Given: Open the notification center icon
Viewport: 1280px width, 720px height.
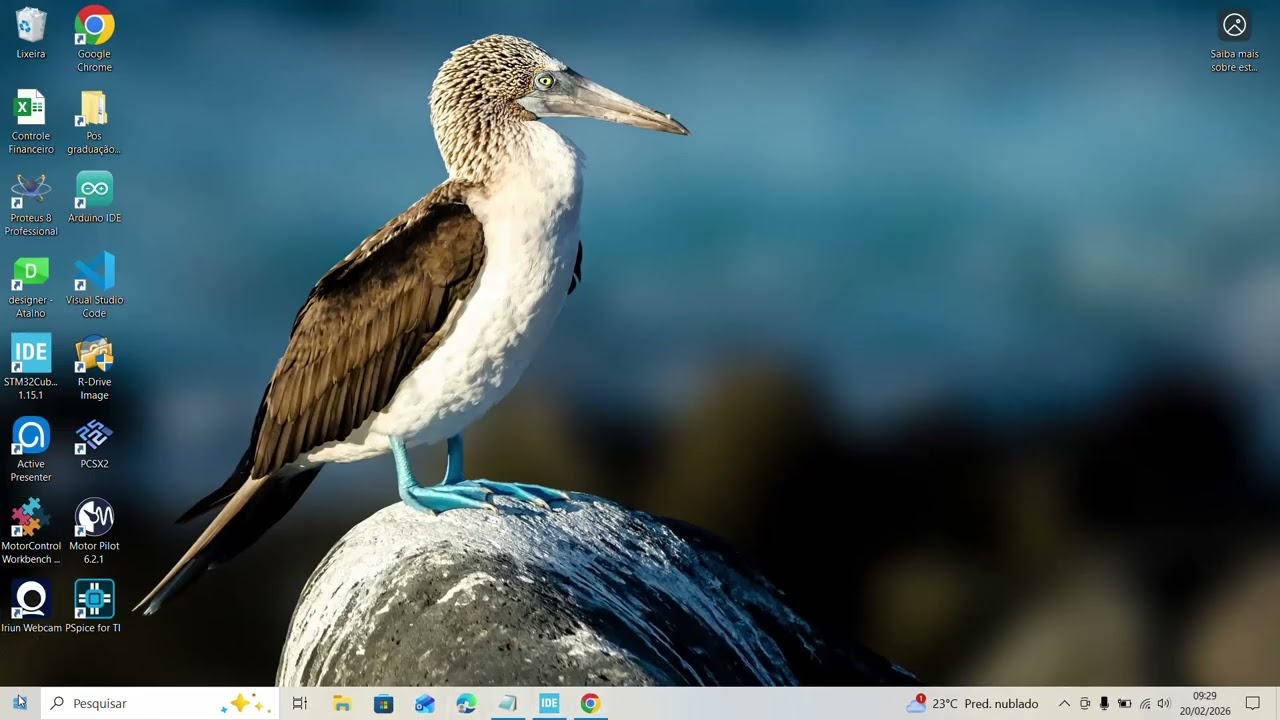Looking at the screenshot, I should [1253, 703].
